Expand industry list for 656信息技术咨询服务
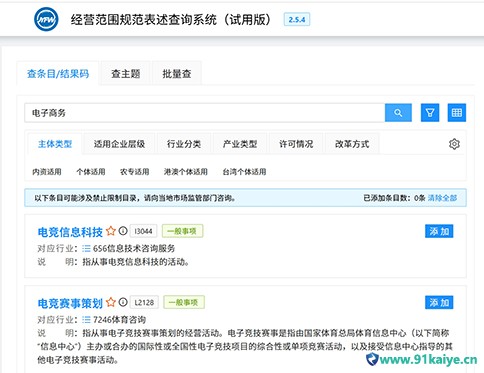 86,249
